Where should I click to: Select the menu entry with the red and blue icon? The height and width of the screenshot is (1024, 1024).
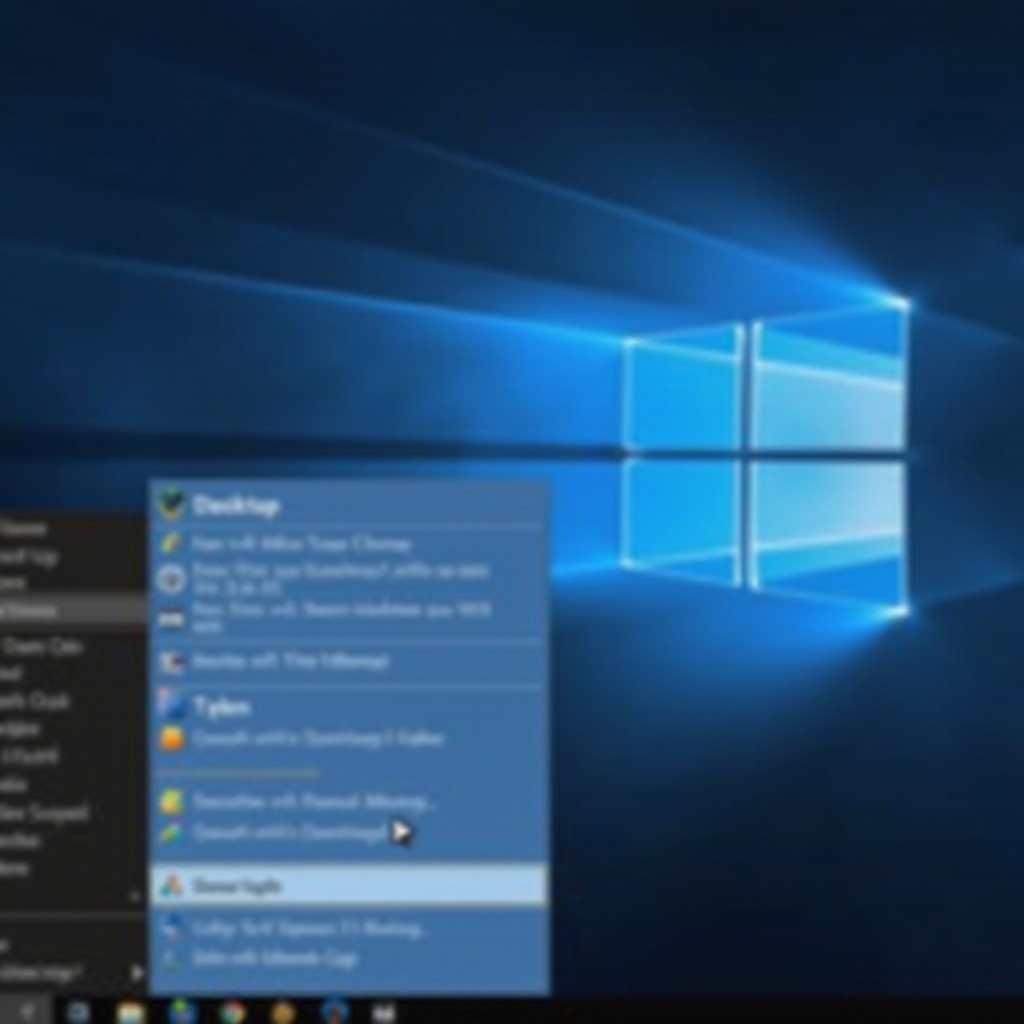click(290, 661)
